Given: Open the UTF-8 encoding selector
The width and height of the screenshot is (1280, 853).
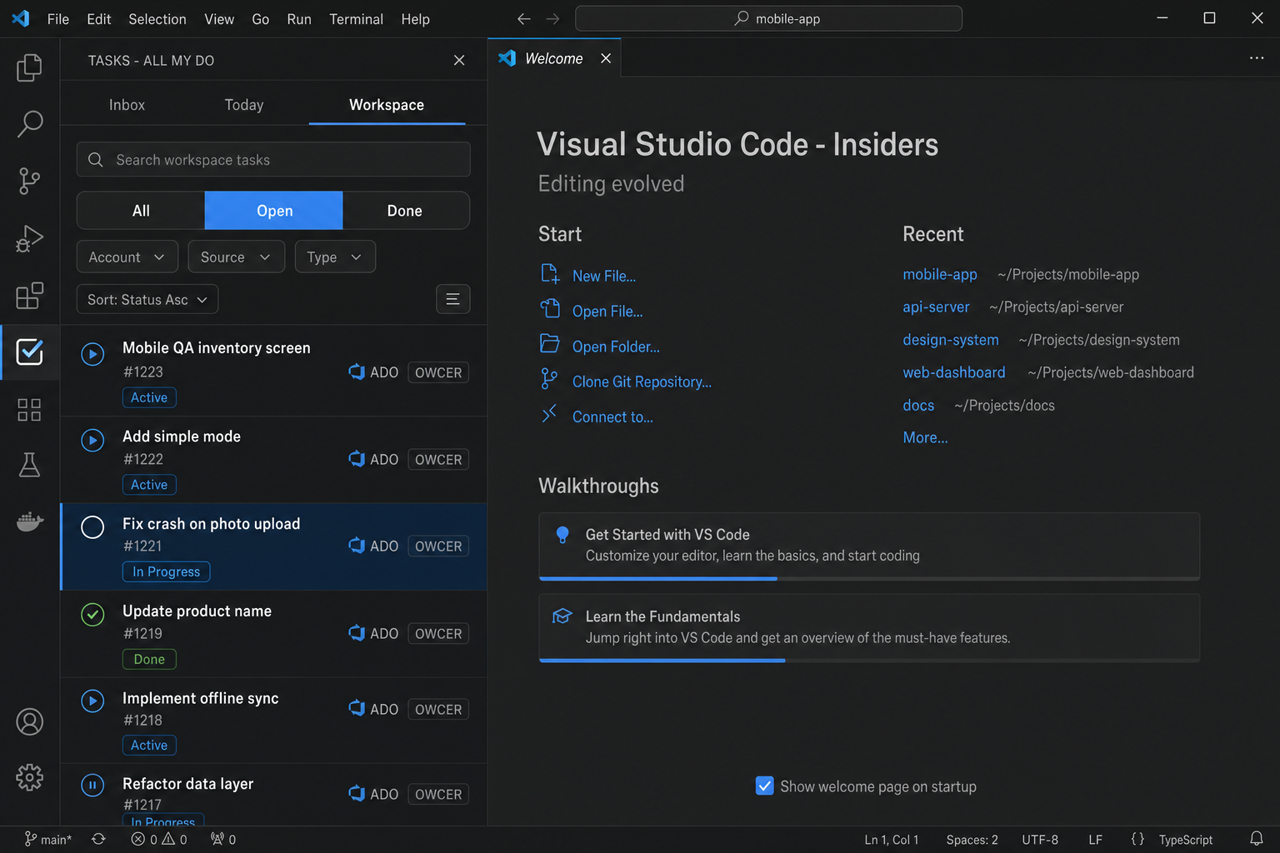Looking at the screenshot, I should [x=1040, y=840].
